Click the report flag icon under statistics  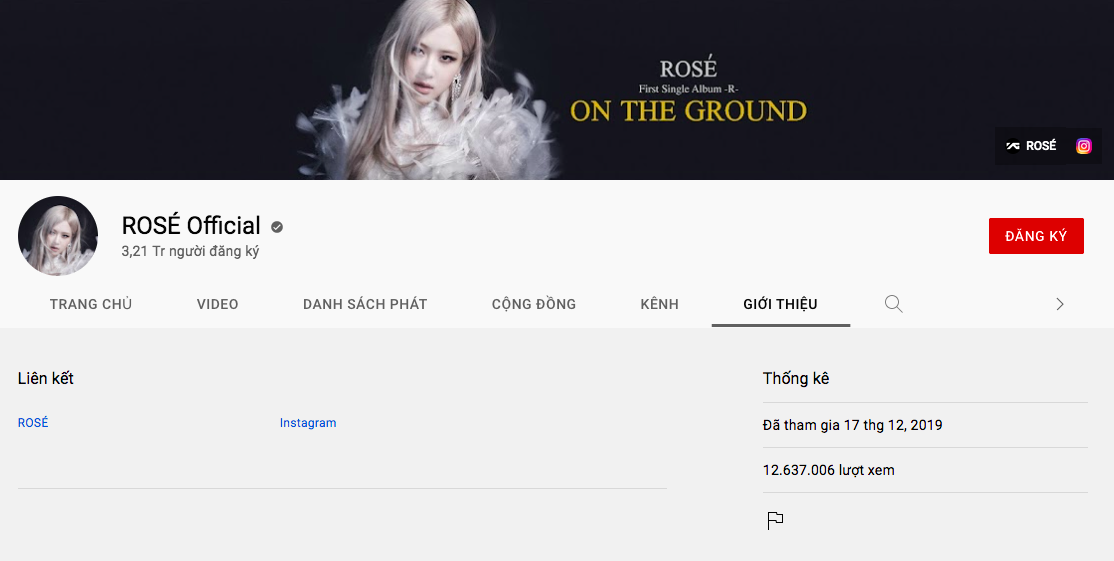coord(775,520)
